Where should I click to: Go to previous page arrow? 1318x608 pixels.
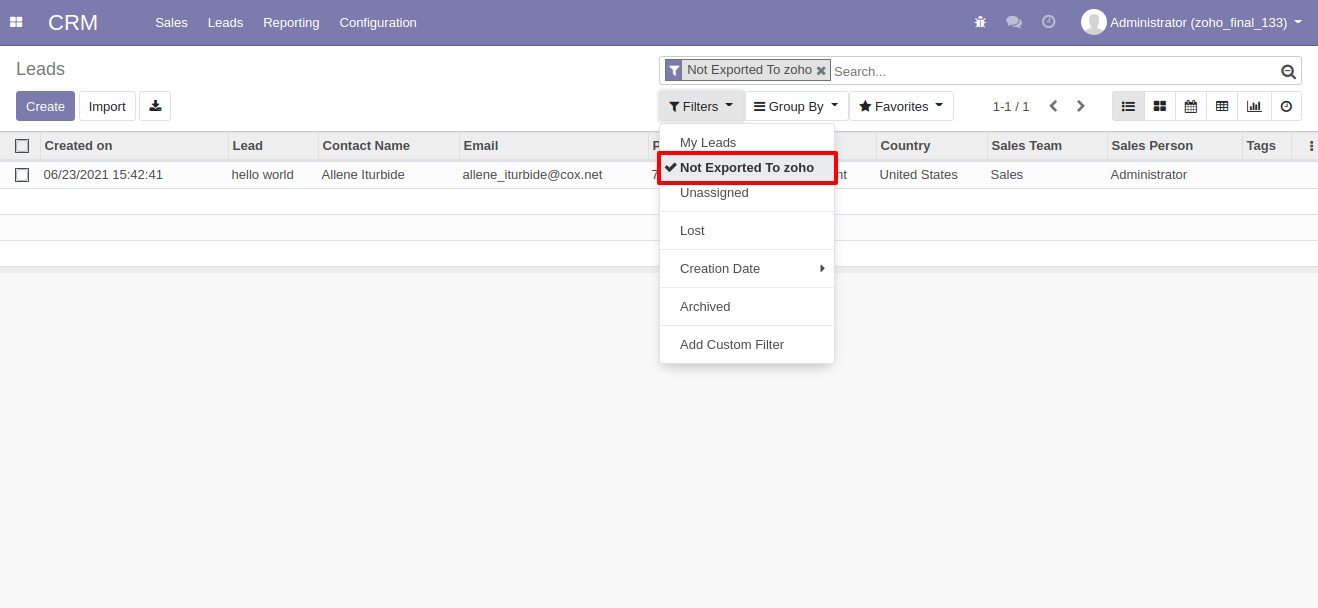1053,106
